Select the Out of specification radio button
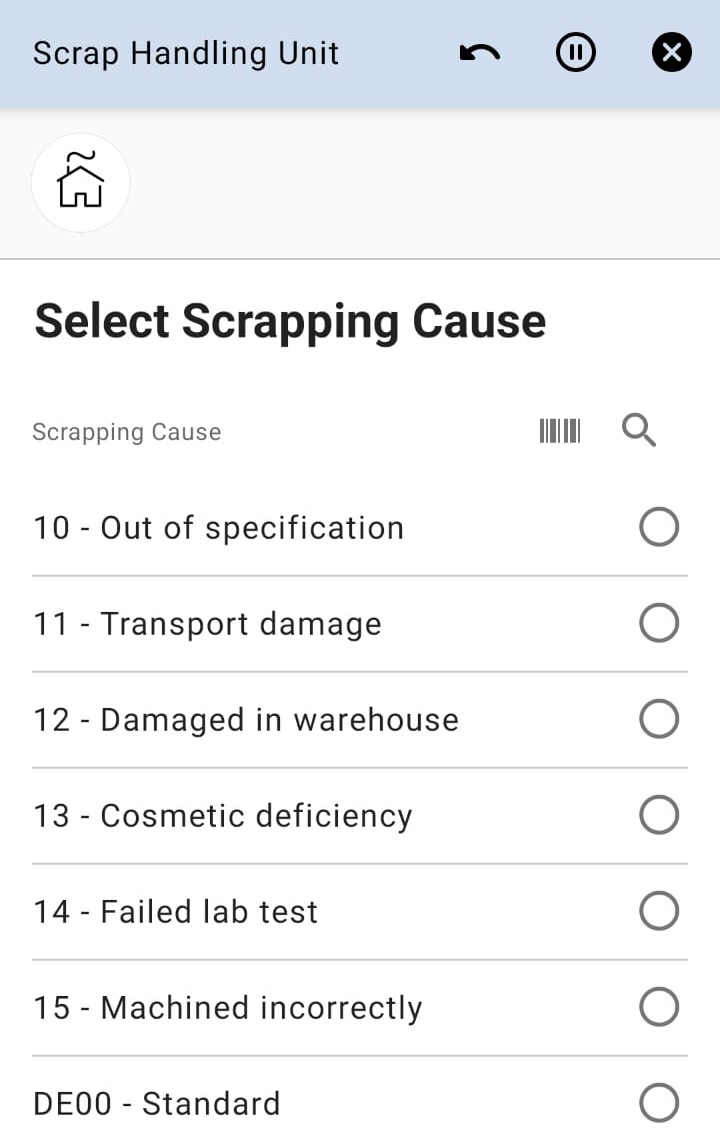Image resolution: width=720 pixels, height=1143 pixels. point(659,527)
